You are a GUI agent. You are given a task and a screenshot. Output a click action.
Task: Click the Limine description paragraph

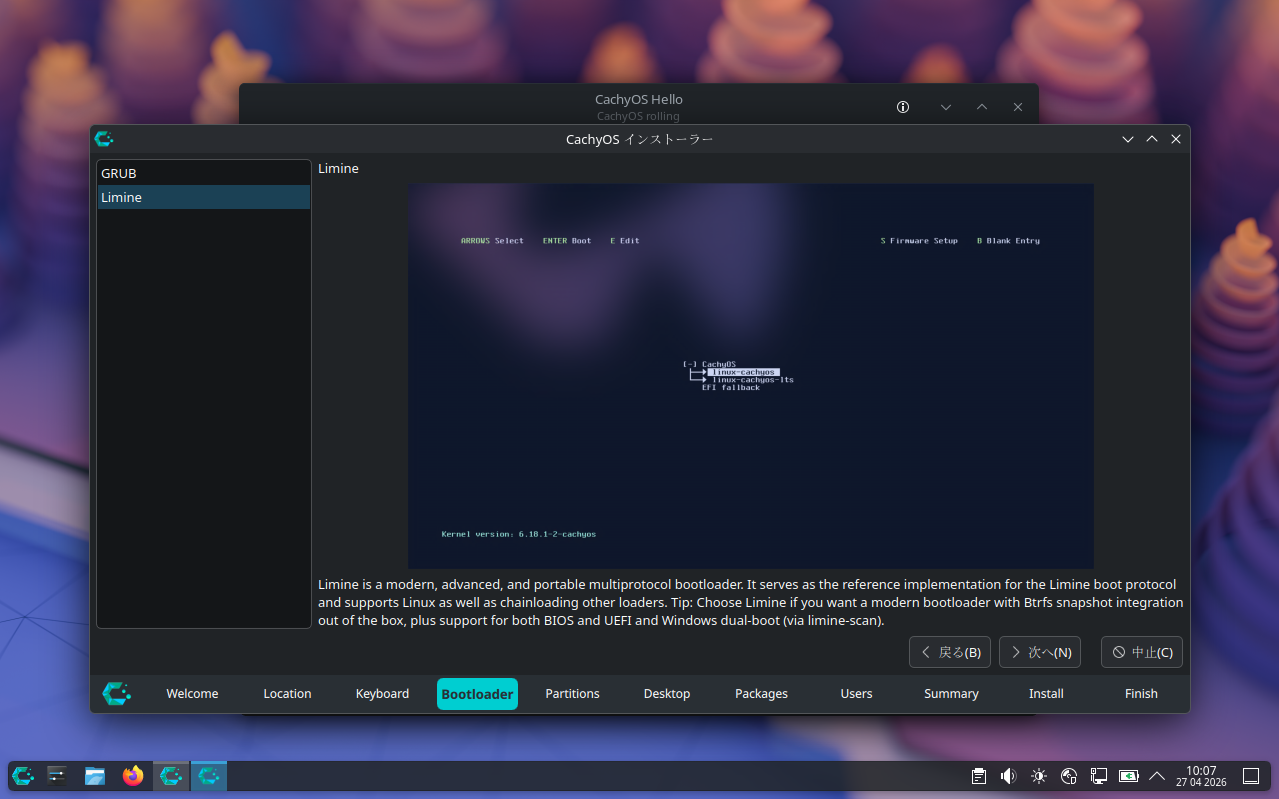point(751,603)
